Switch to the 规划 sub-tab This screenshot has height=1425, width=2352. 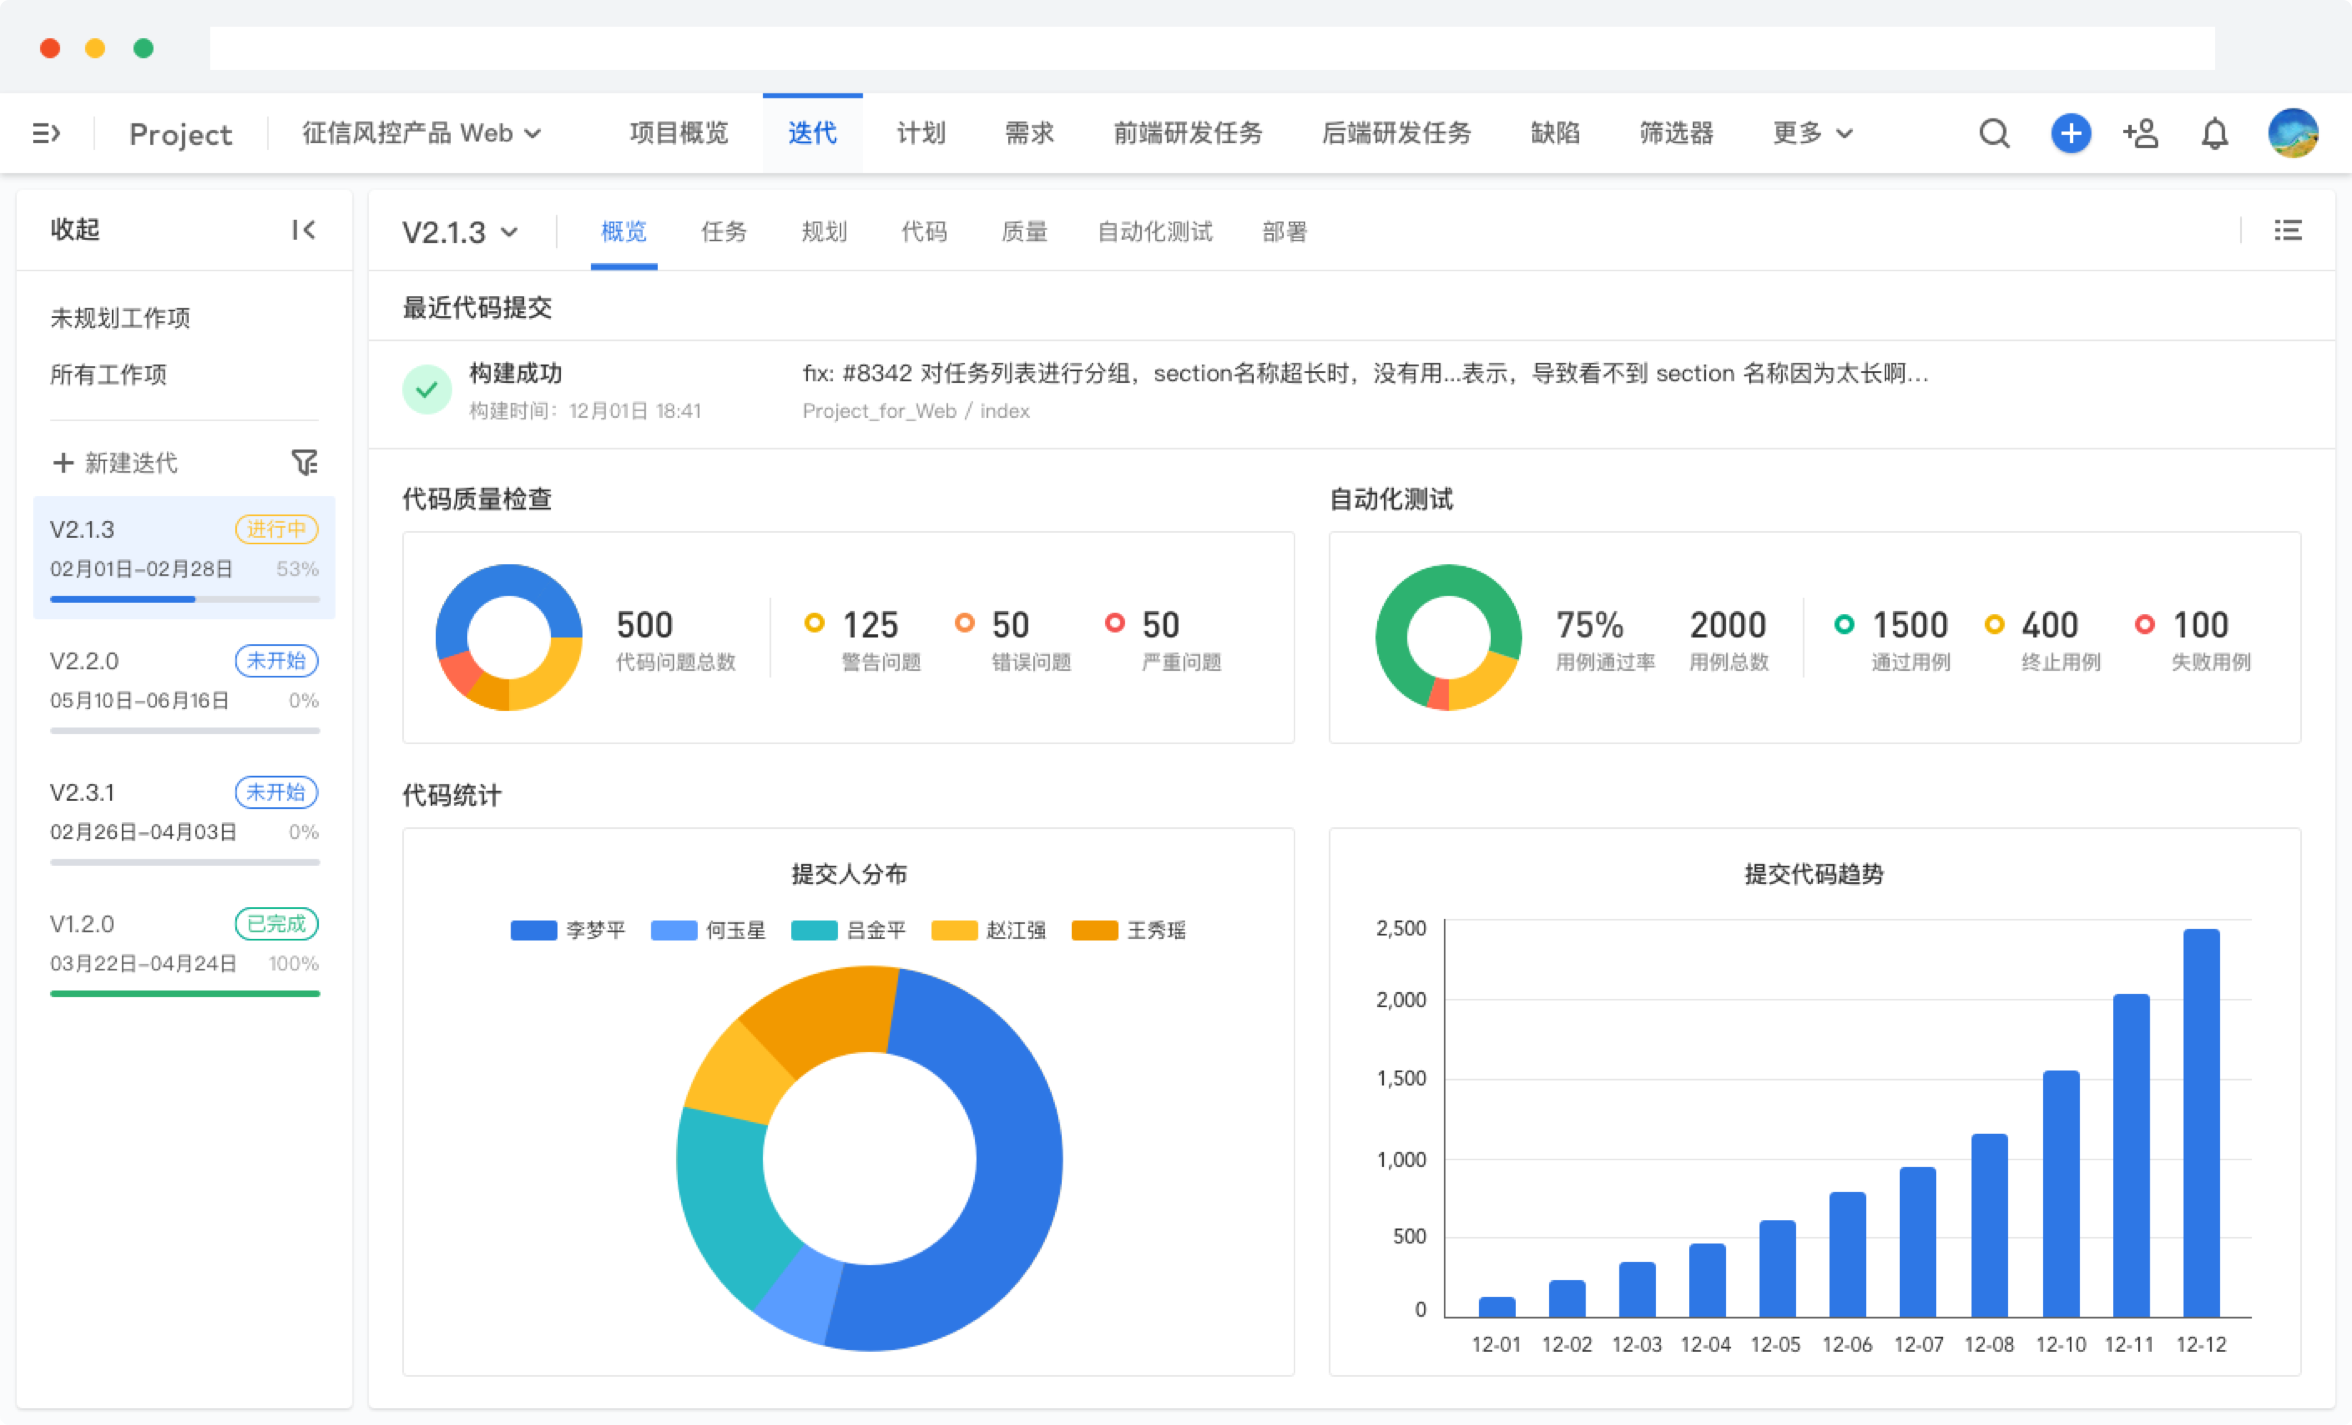tap(824, 232)
